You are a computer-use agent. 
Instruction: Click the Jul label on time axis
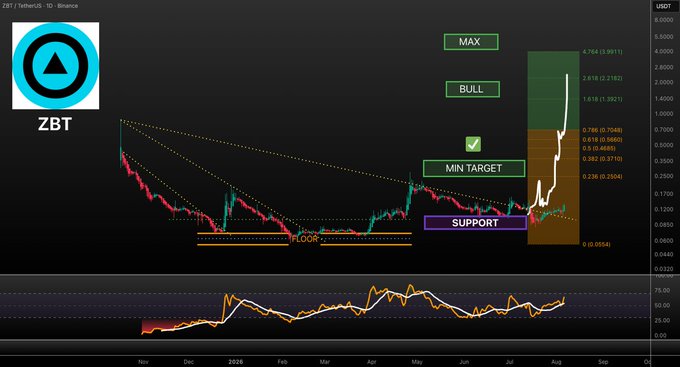pos(510,361)
